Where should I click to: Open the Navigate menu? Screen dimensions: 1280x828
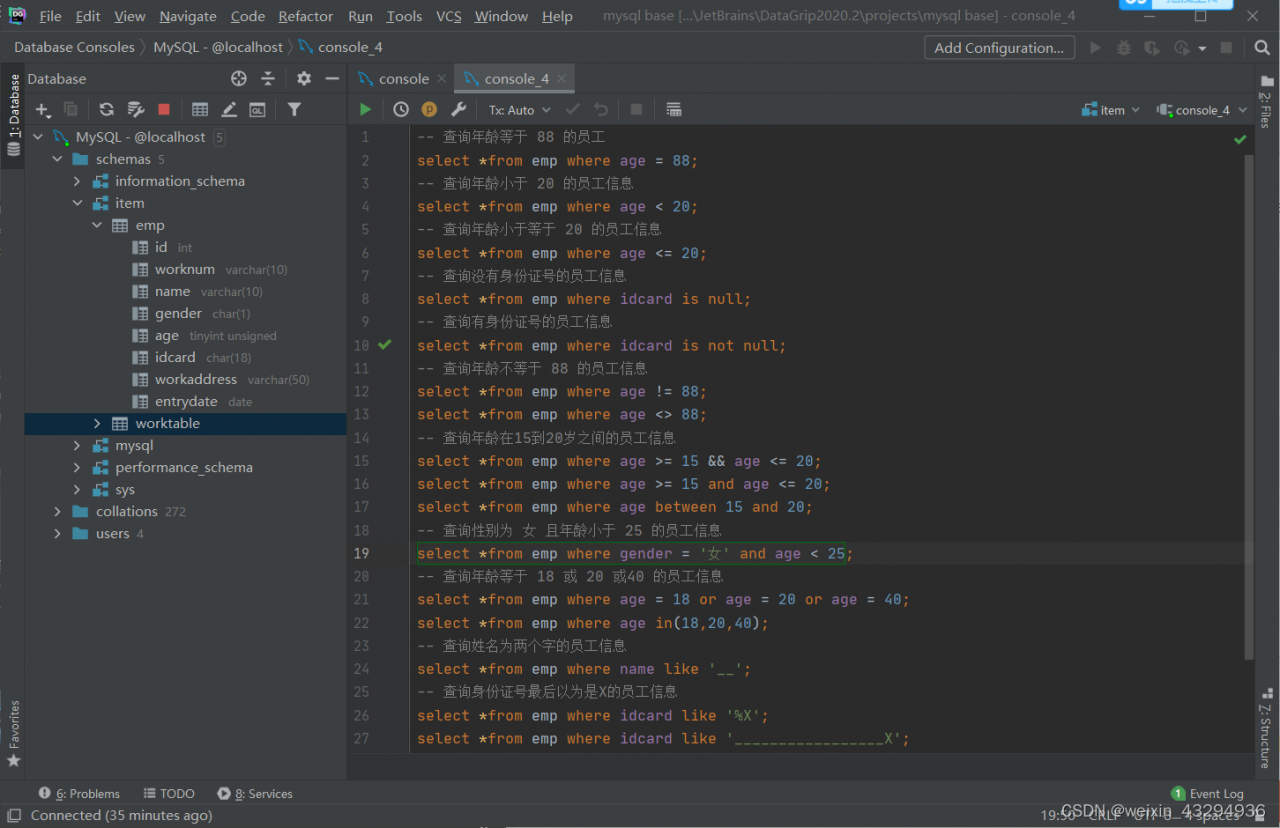188,16
